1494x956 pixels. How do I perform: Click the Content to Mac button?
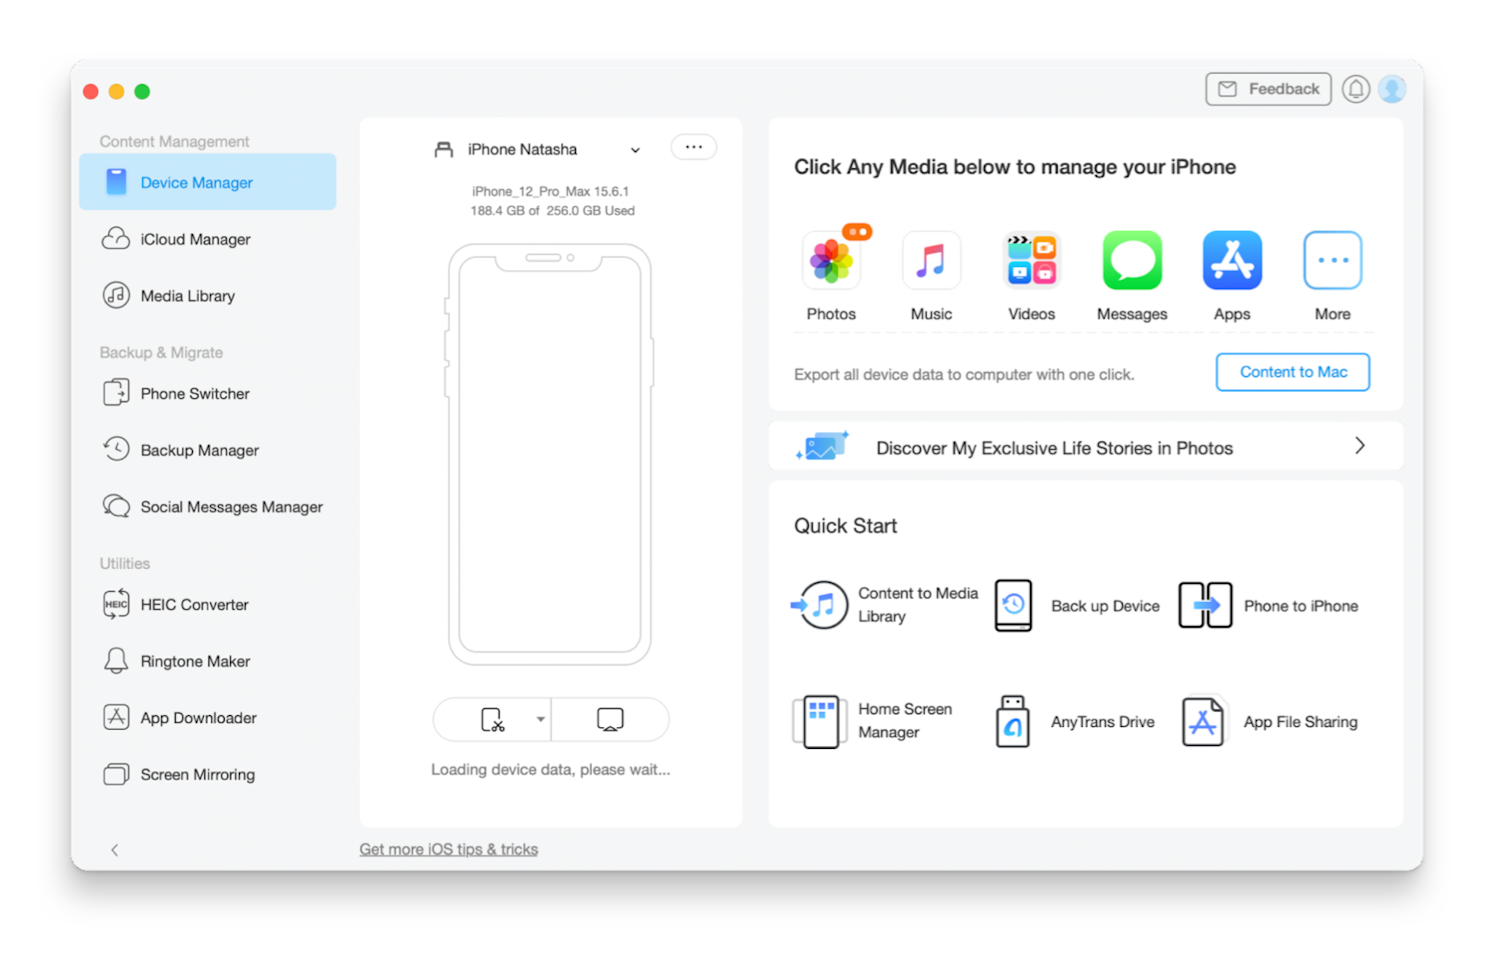1292,372
